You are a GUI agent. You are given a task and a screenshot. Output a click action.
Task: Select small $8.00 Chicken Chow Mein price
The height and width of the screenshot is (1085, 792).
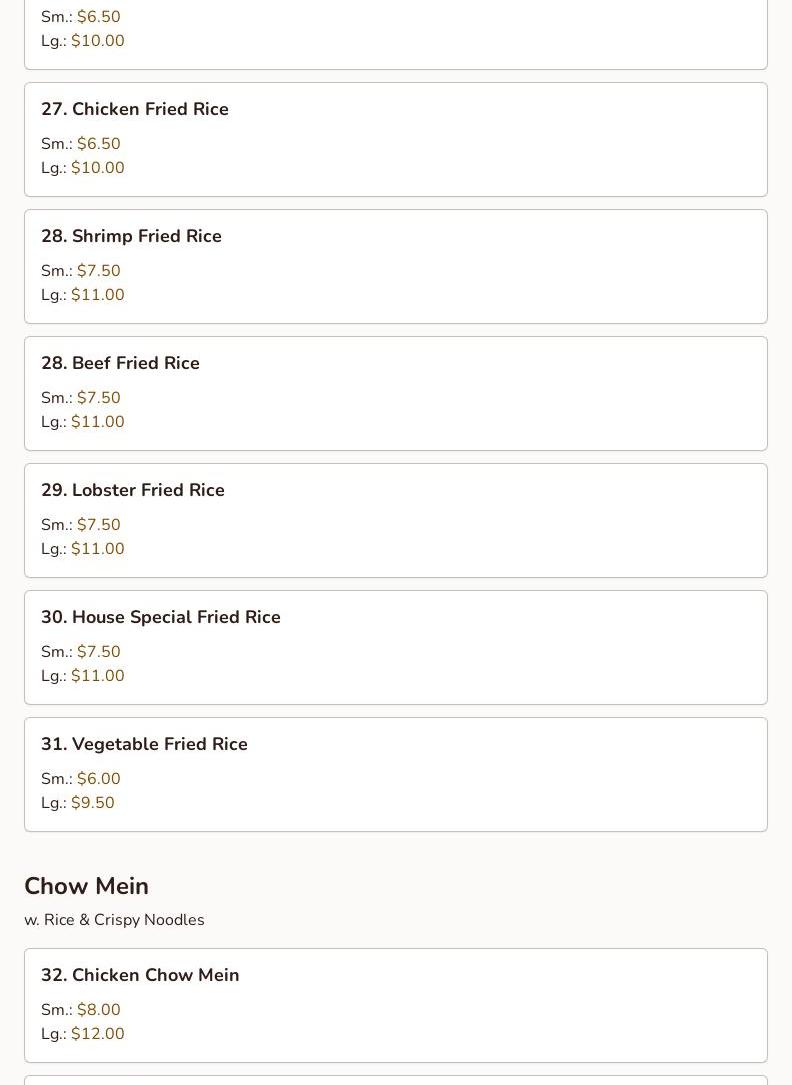98,1010
